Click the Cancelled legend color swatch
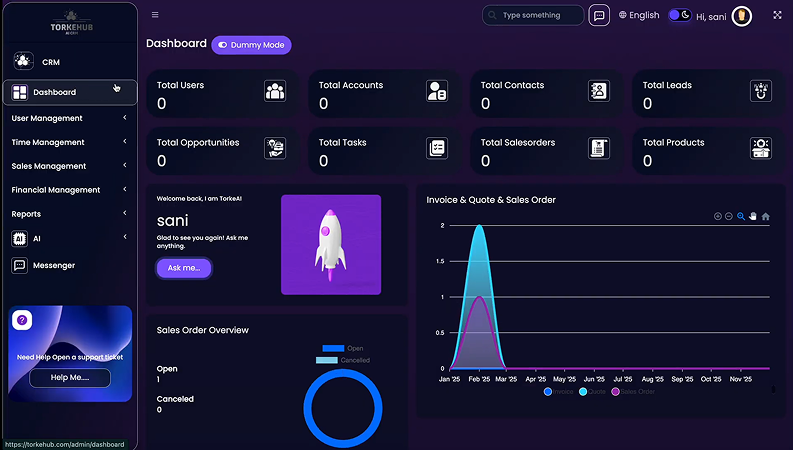Screen dimensions: 793x450 (327, 360)
